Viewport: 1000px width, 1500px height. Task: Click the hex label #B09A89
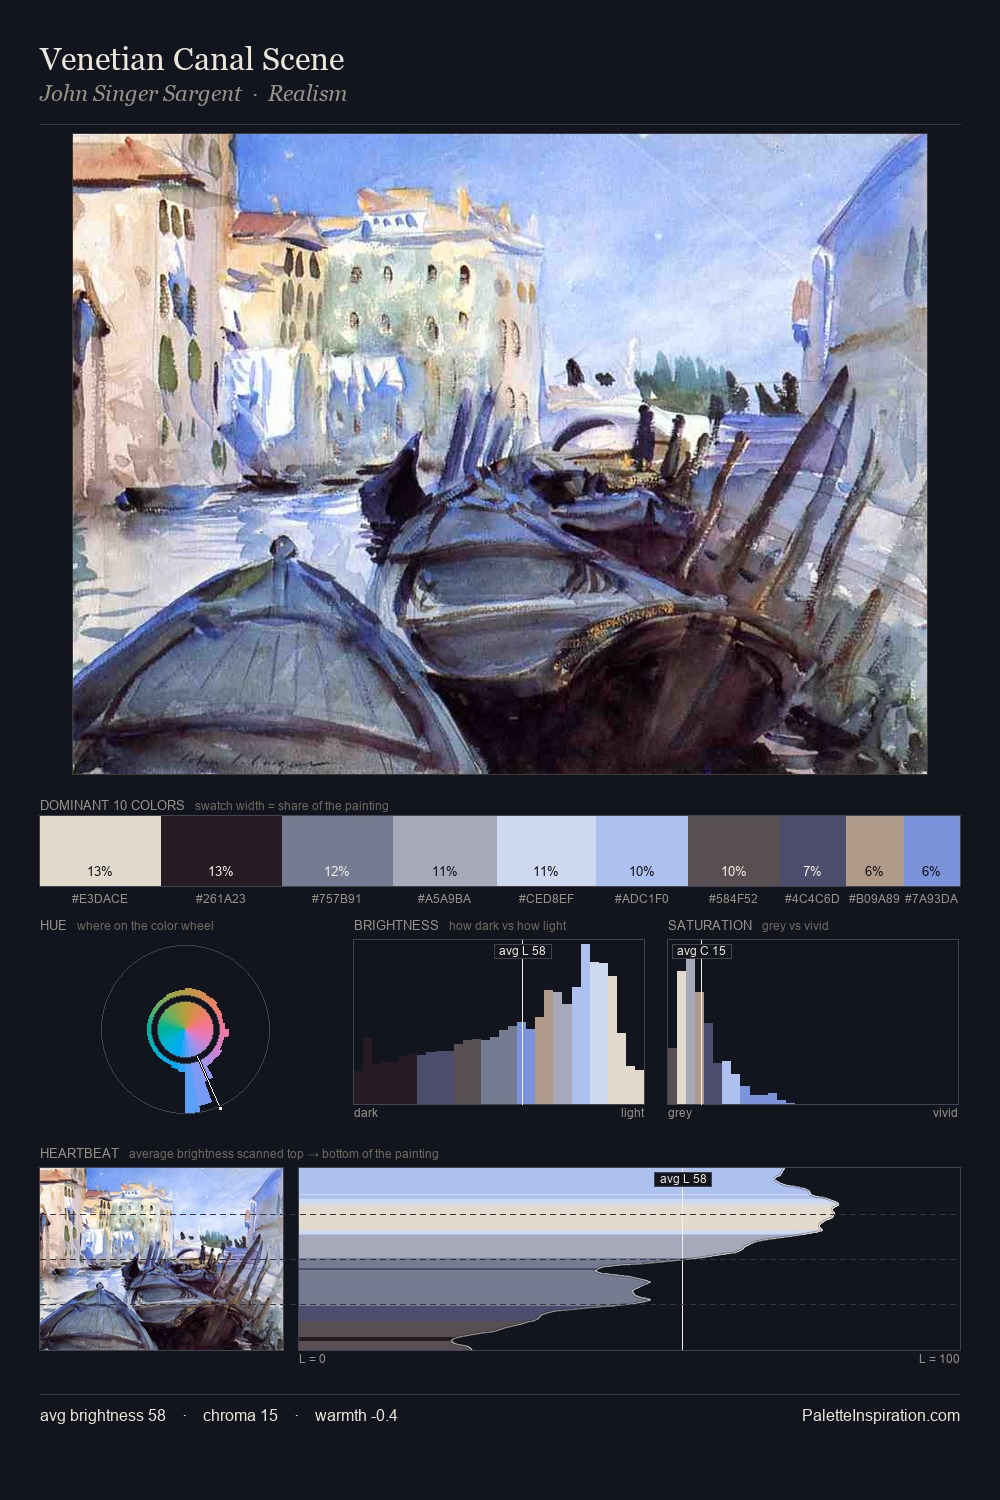874,898
